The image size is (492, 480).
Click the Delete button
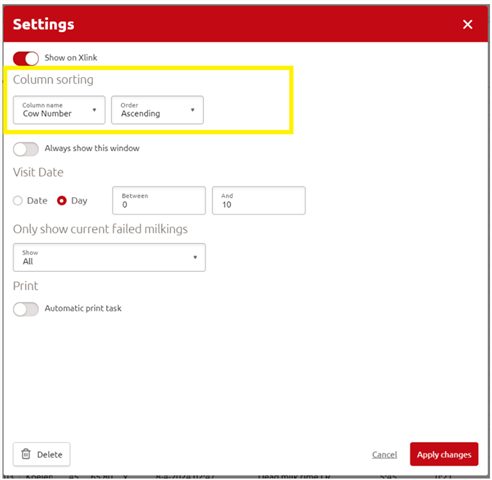(x=42, y=454)
